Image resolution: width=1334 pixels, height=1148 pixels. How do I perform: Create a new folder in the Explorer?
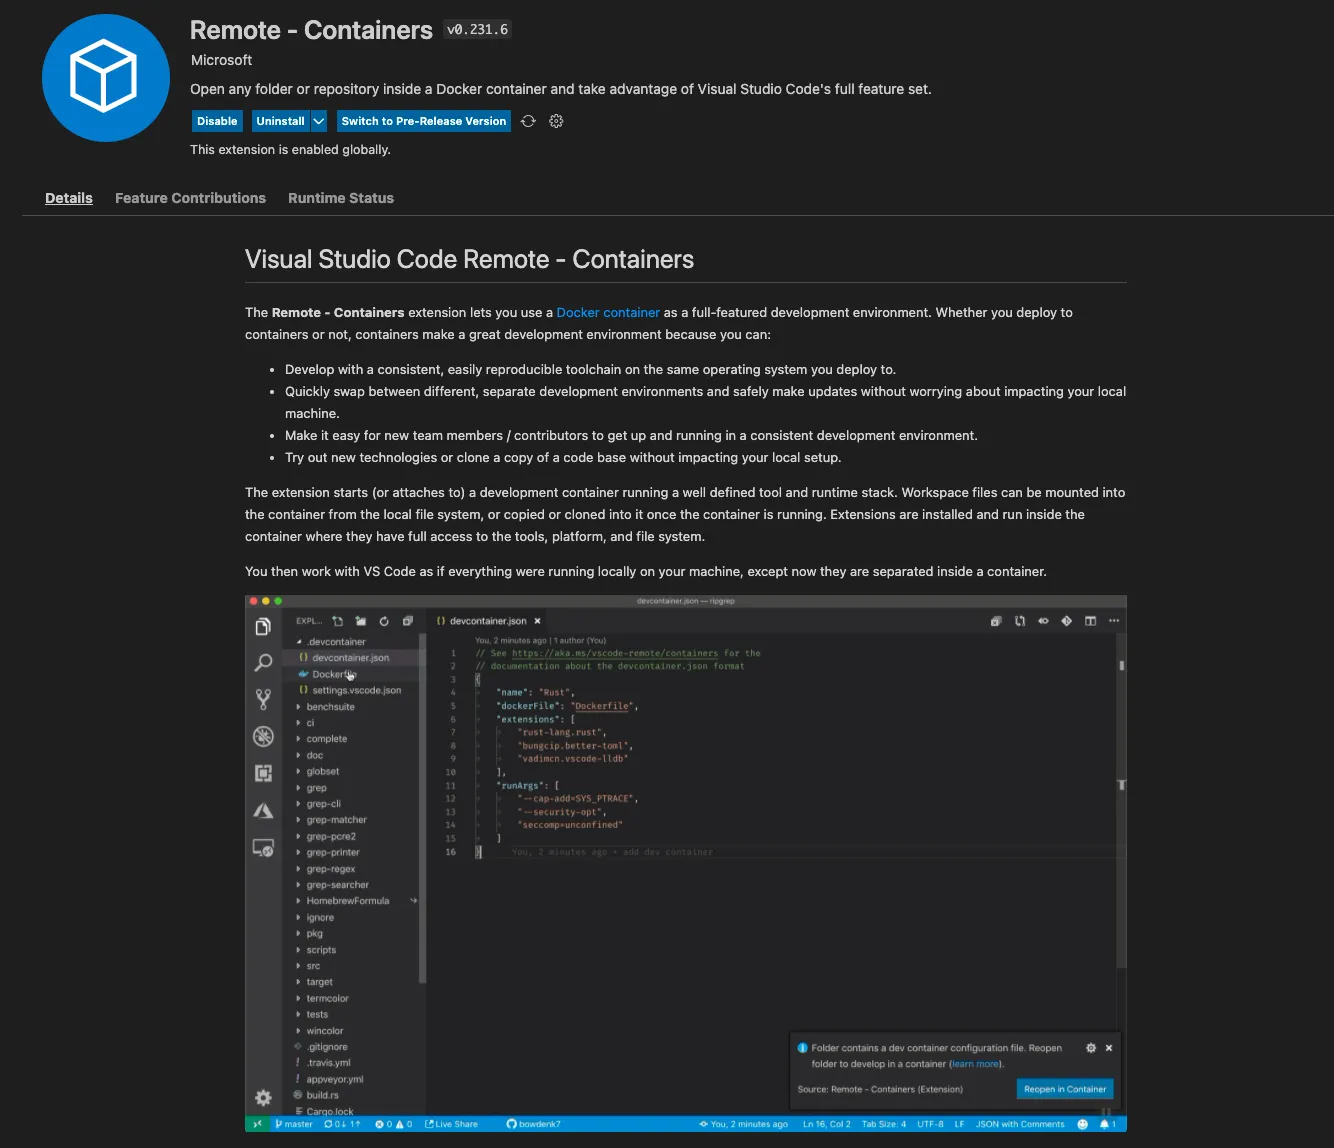coord(361,621)
